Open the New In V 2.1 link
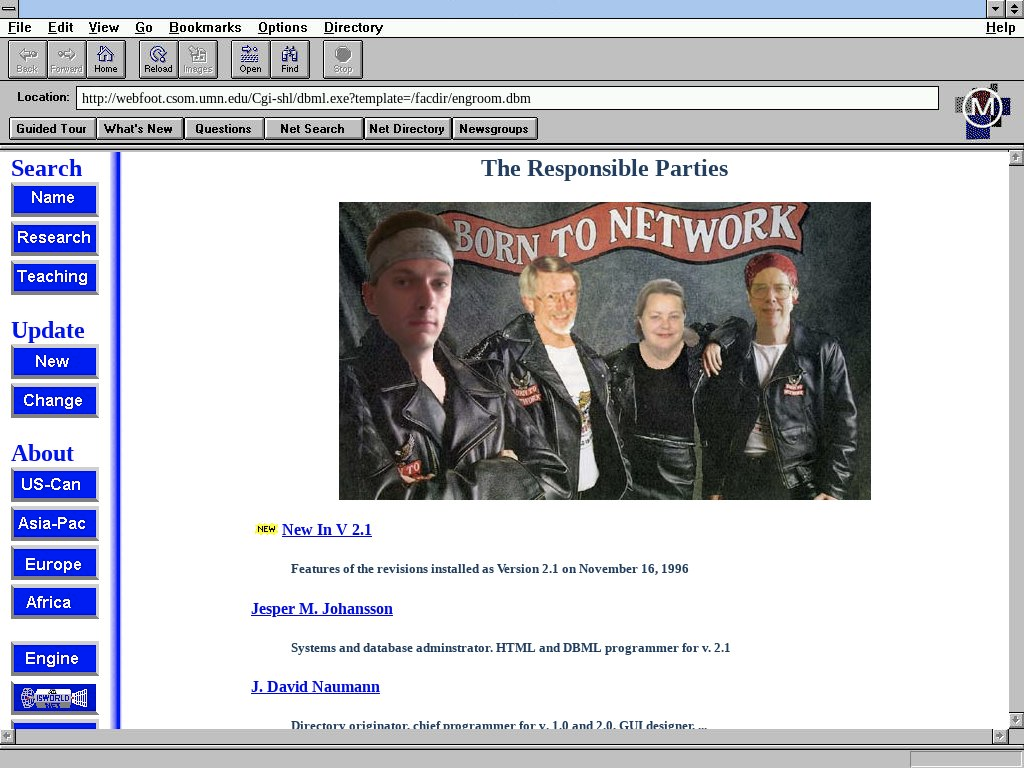 pos(326,530)
